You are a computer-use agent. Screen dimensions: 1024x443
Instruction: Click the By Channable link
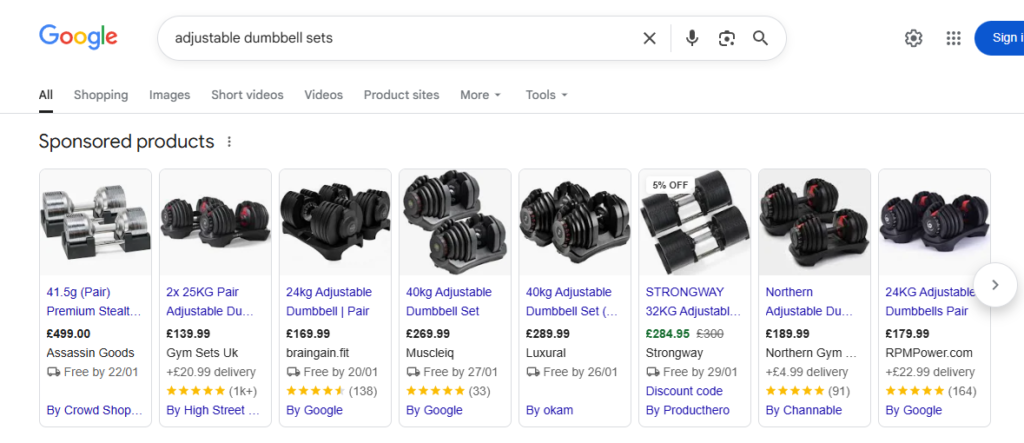click(804, 410)
